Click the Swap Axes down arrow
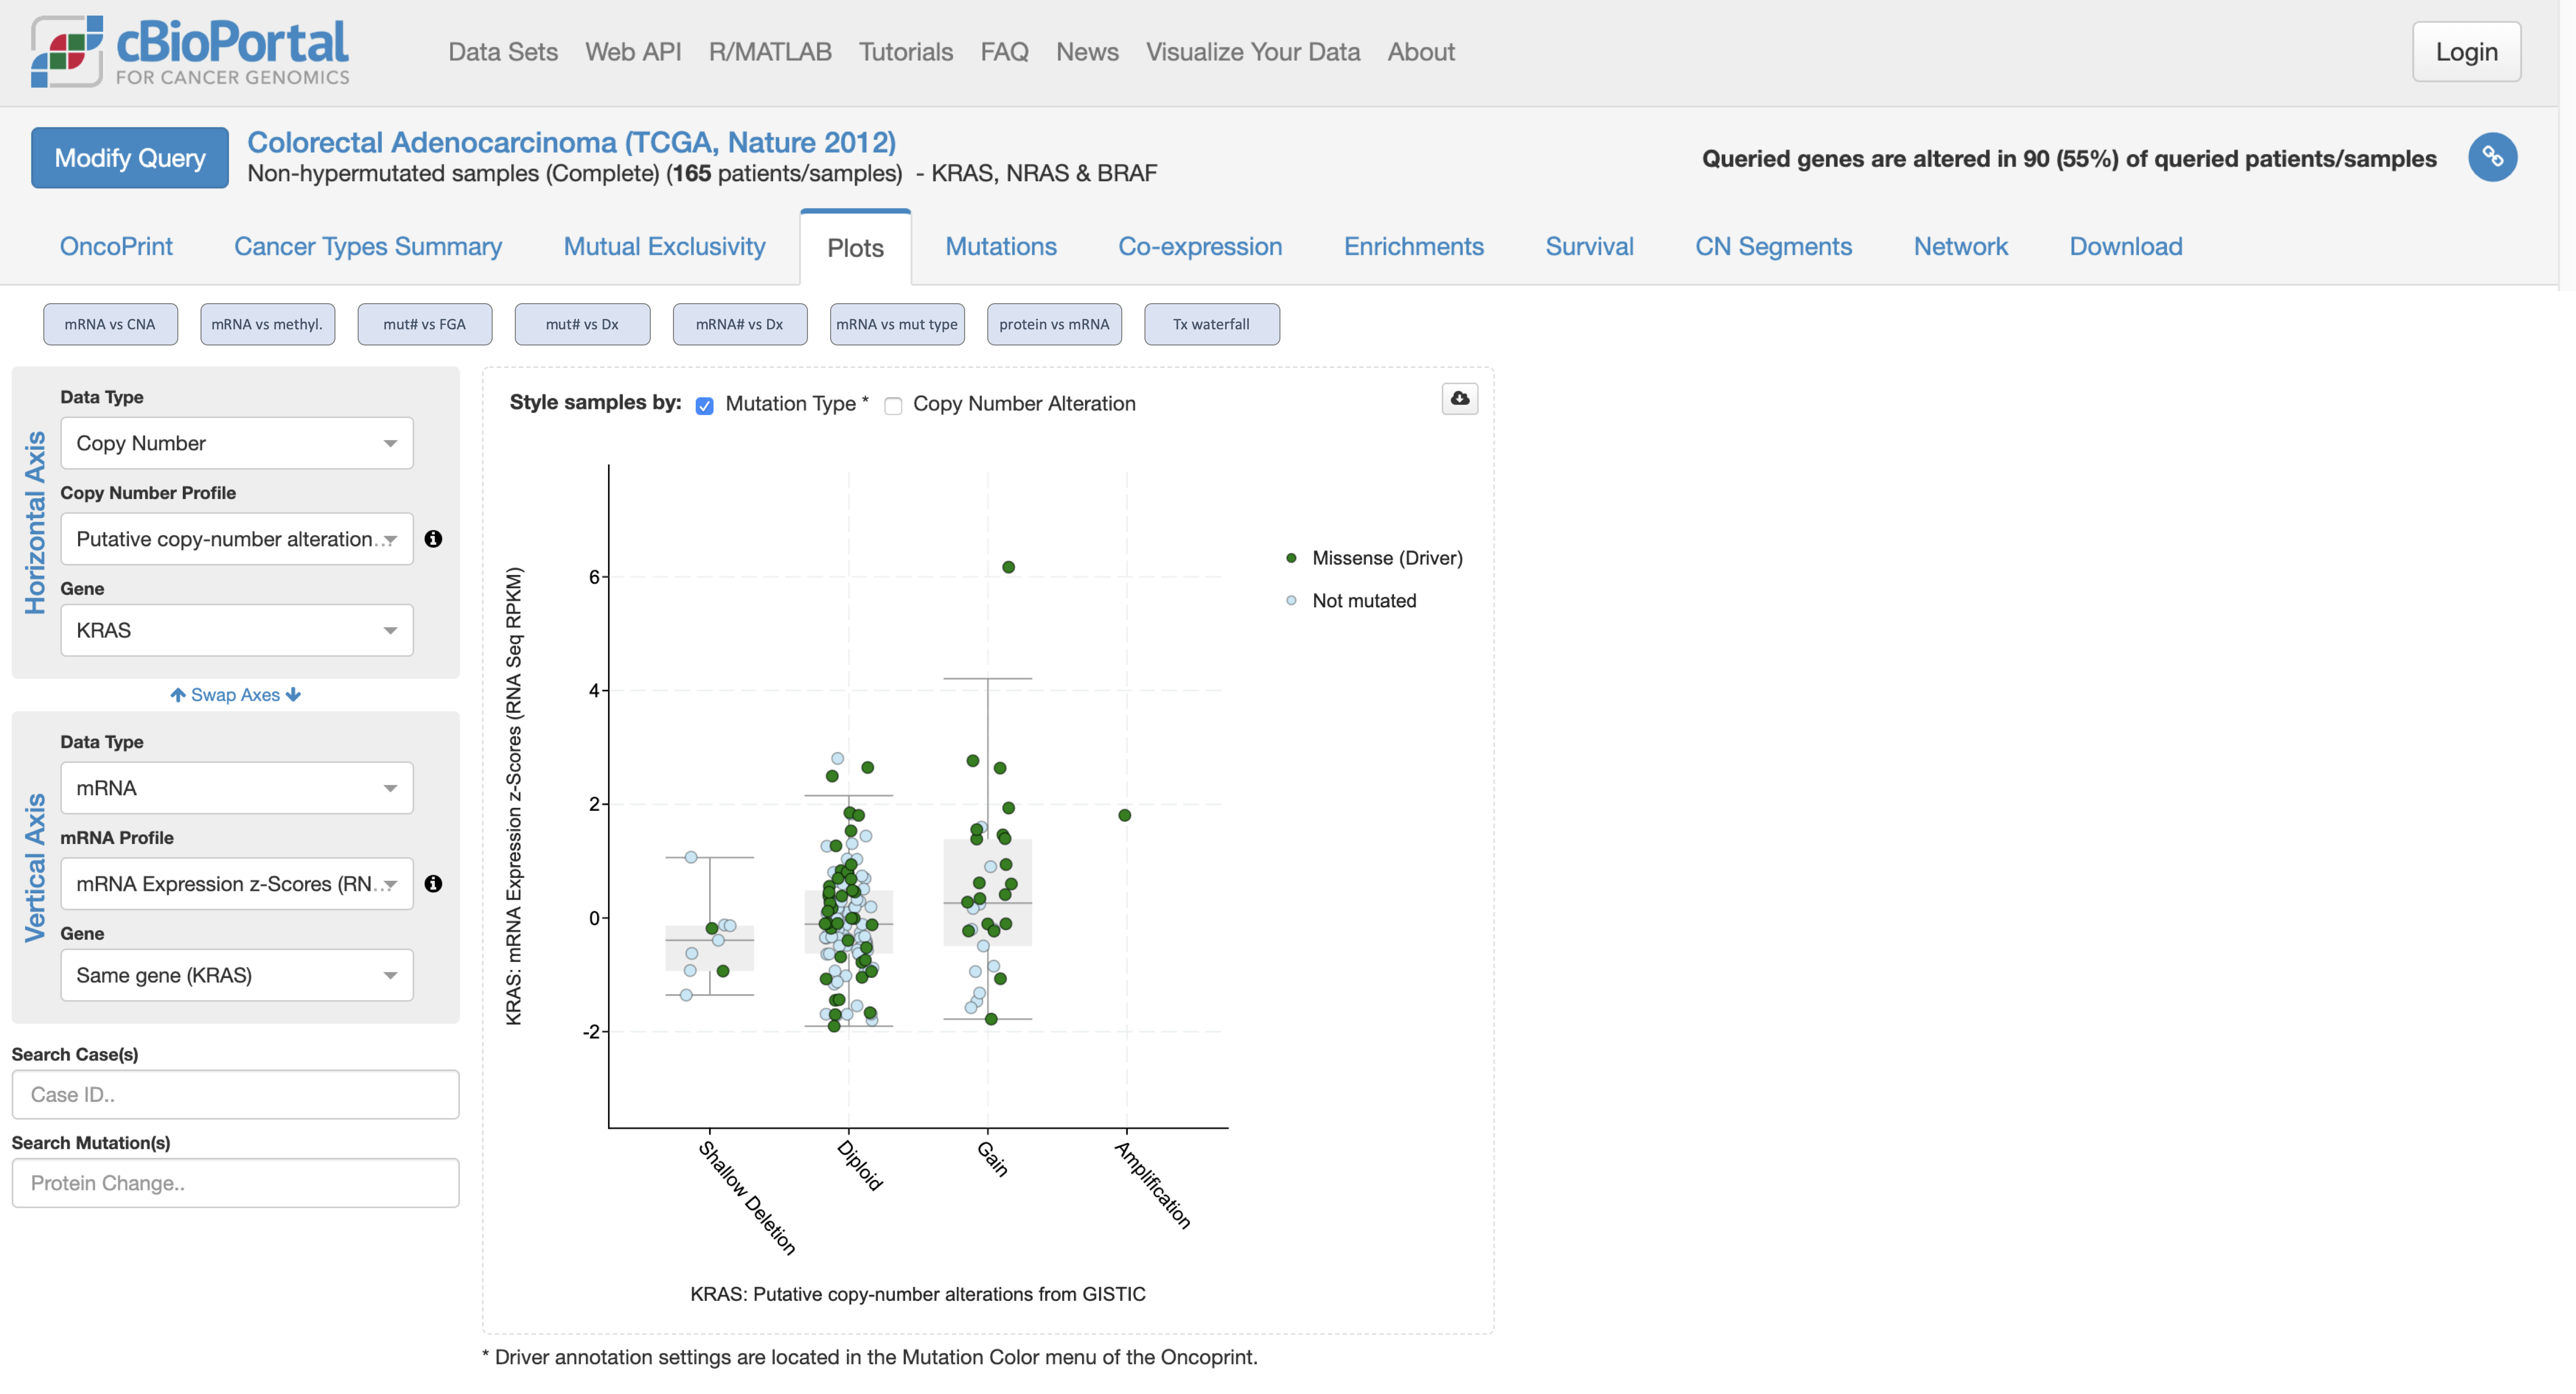 coord(293,695)
